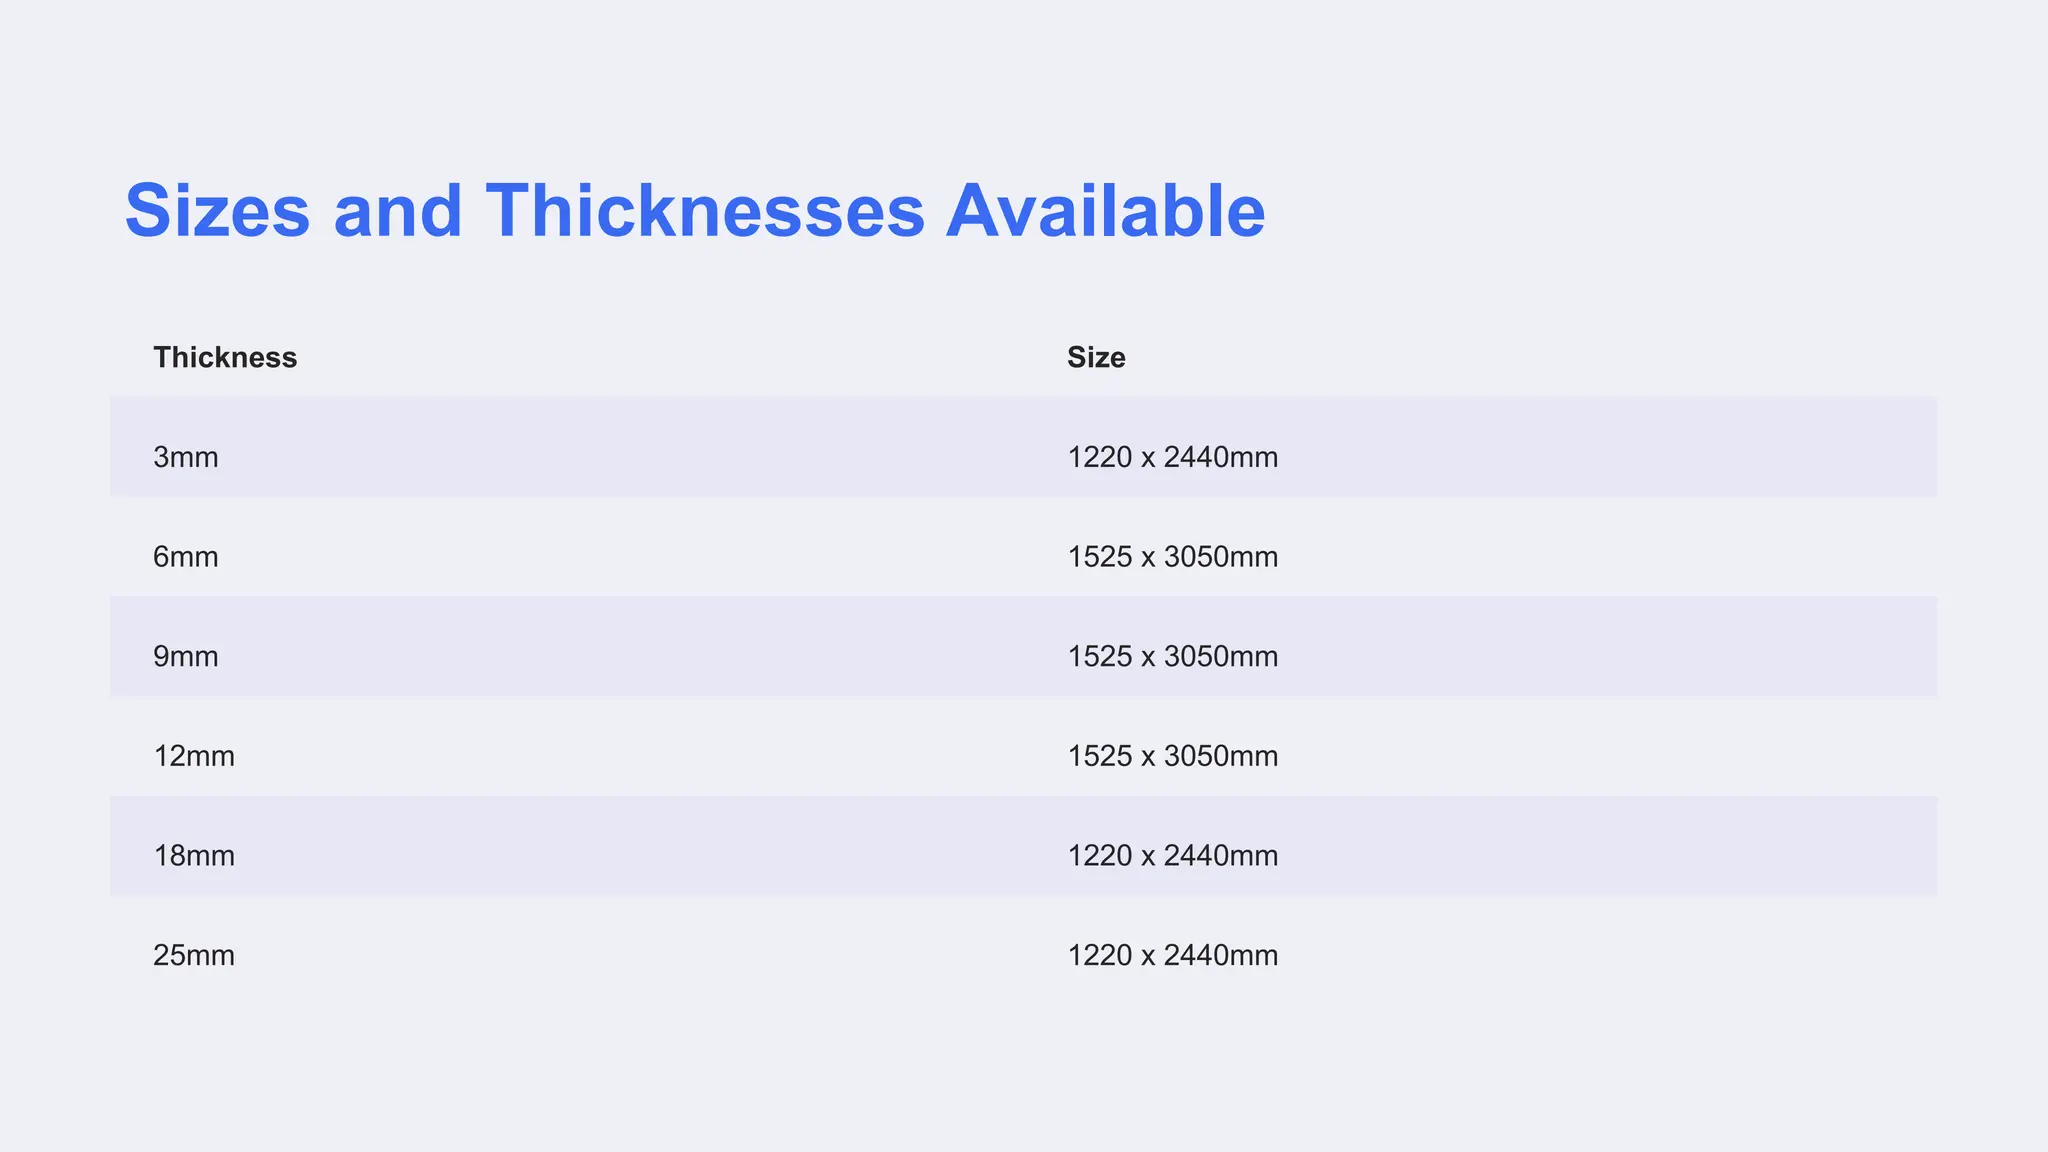
Task: Select the Size column header
Action: click(x=1096, y=357)
